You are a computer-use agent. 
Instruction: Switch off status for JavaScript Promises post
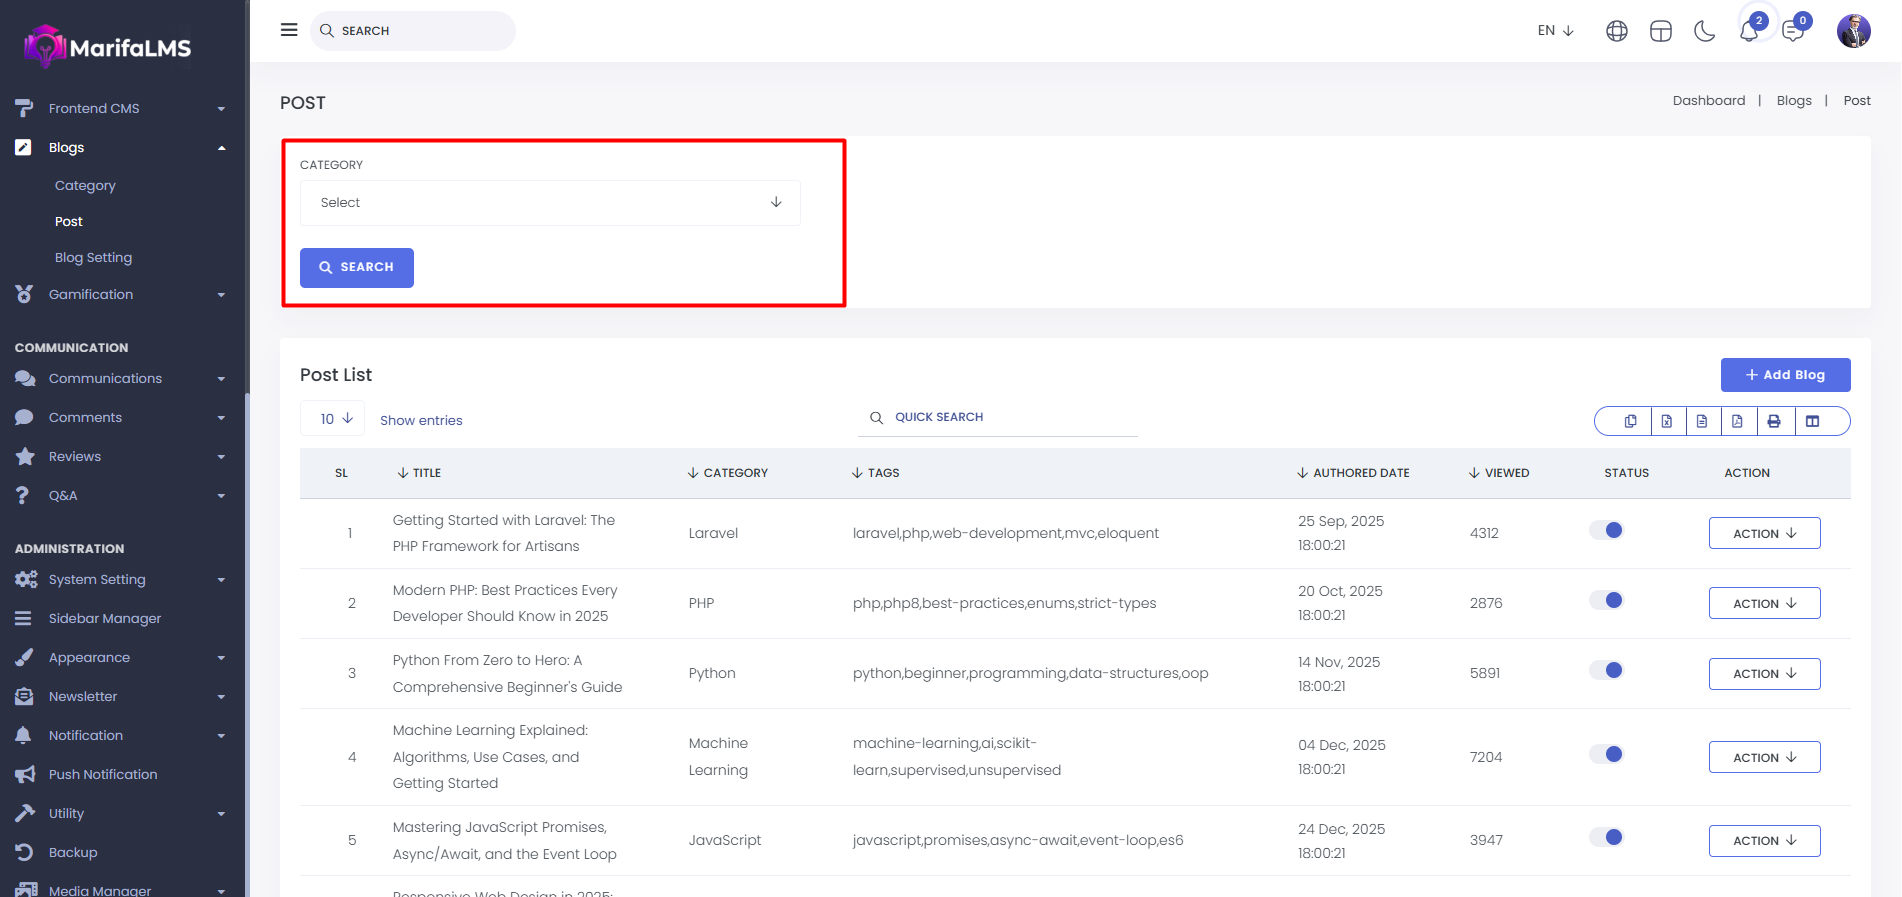[x=1607, y=838]
